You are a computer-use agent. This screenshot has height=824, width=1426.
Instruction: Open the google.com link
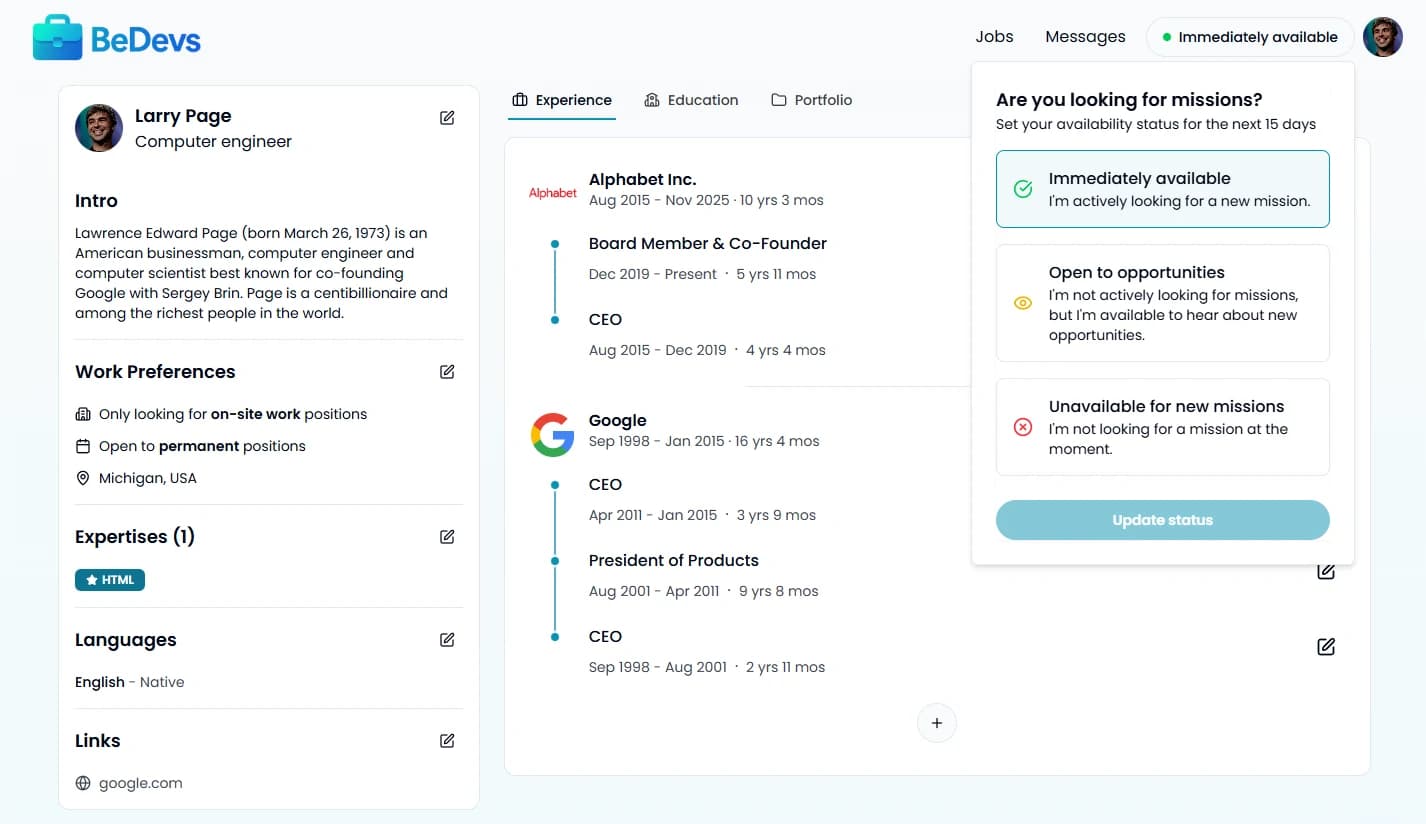142,783
